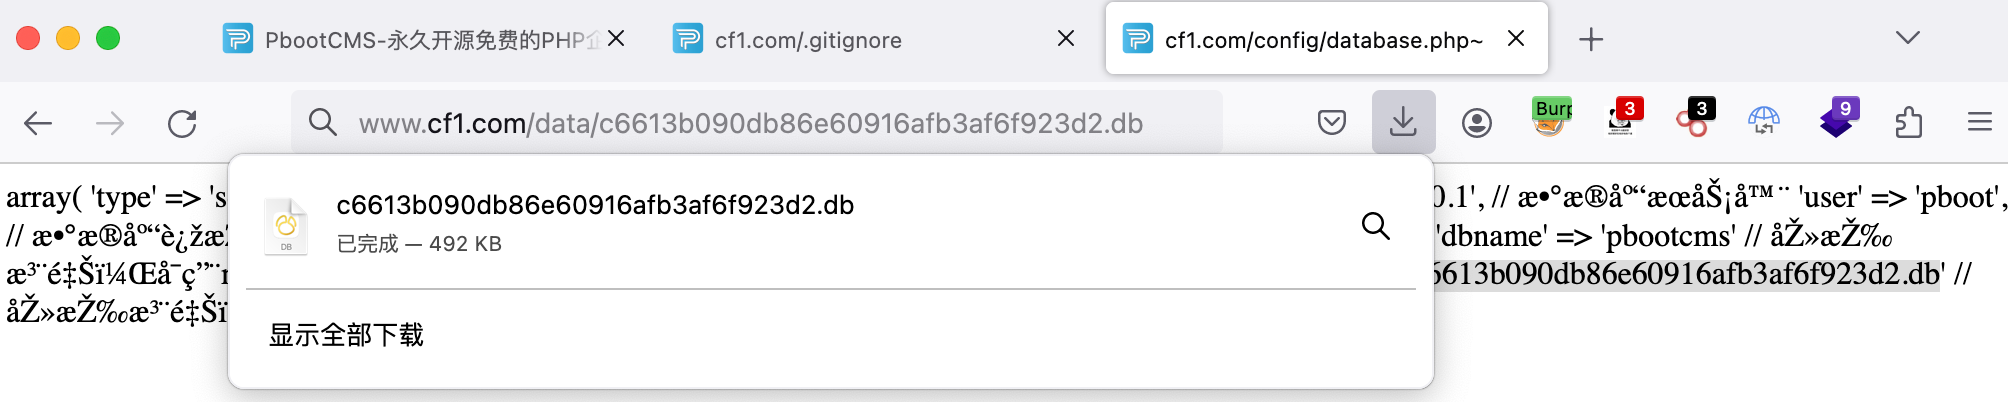Open the Firefox hamburger menu
2008x402 pixels.
1979,122
